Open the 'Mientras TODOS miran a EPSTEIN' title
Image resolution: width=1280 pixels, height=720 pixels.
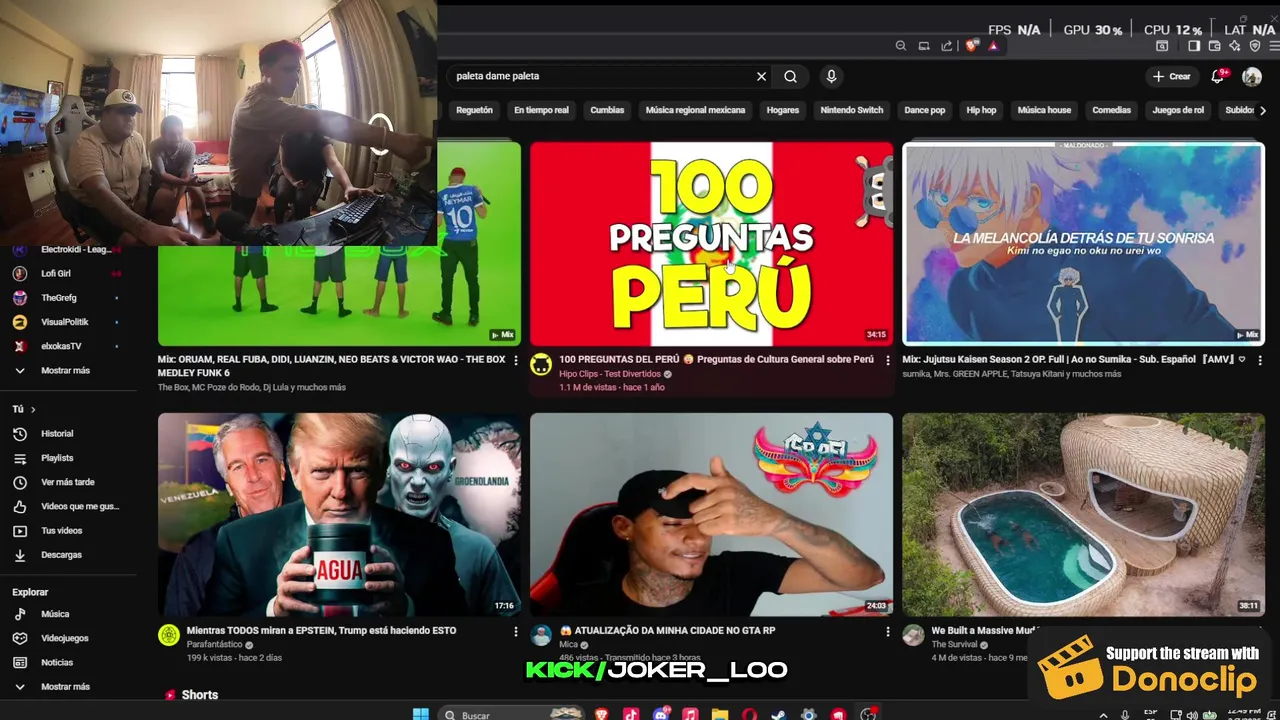click(x=321, y=631)
